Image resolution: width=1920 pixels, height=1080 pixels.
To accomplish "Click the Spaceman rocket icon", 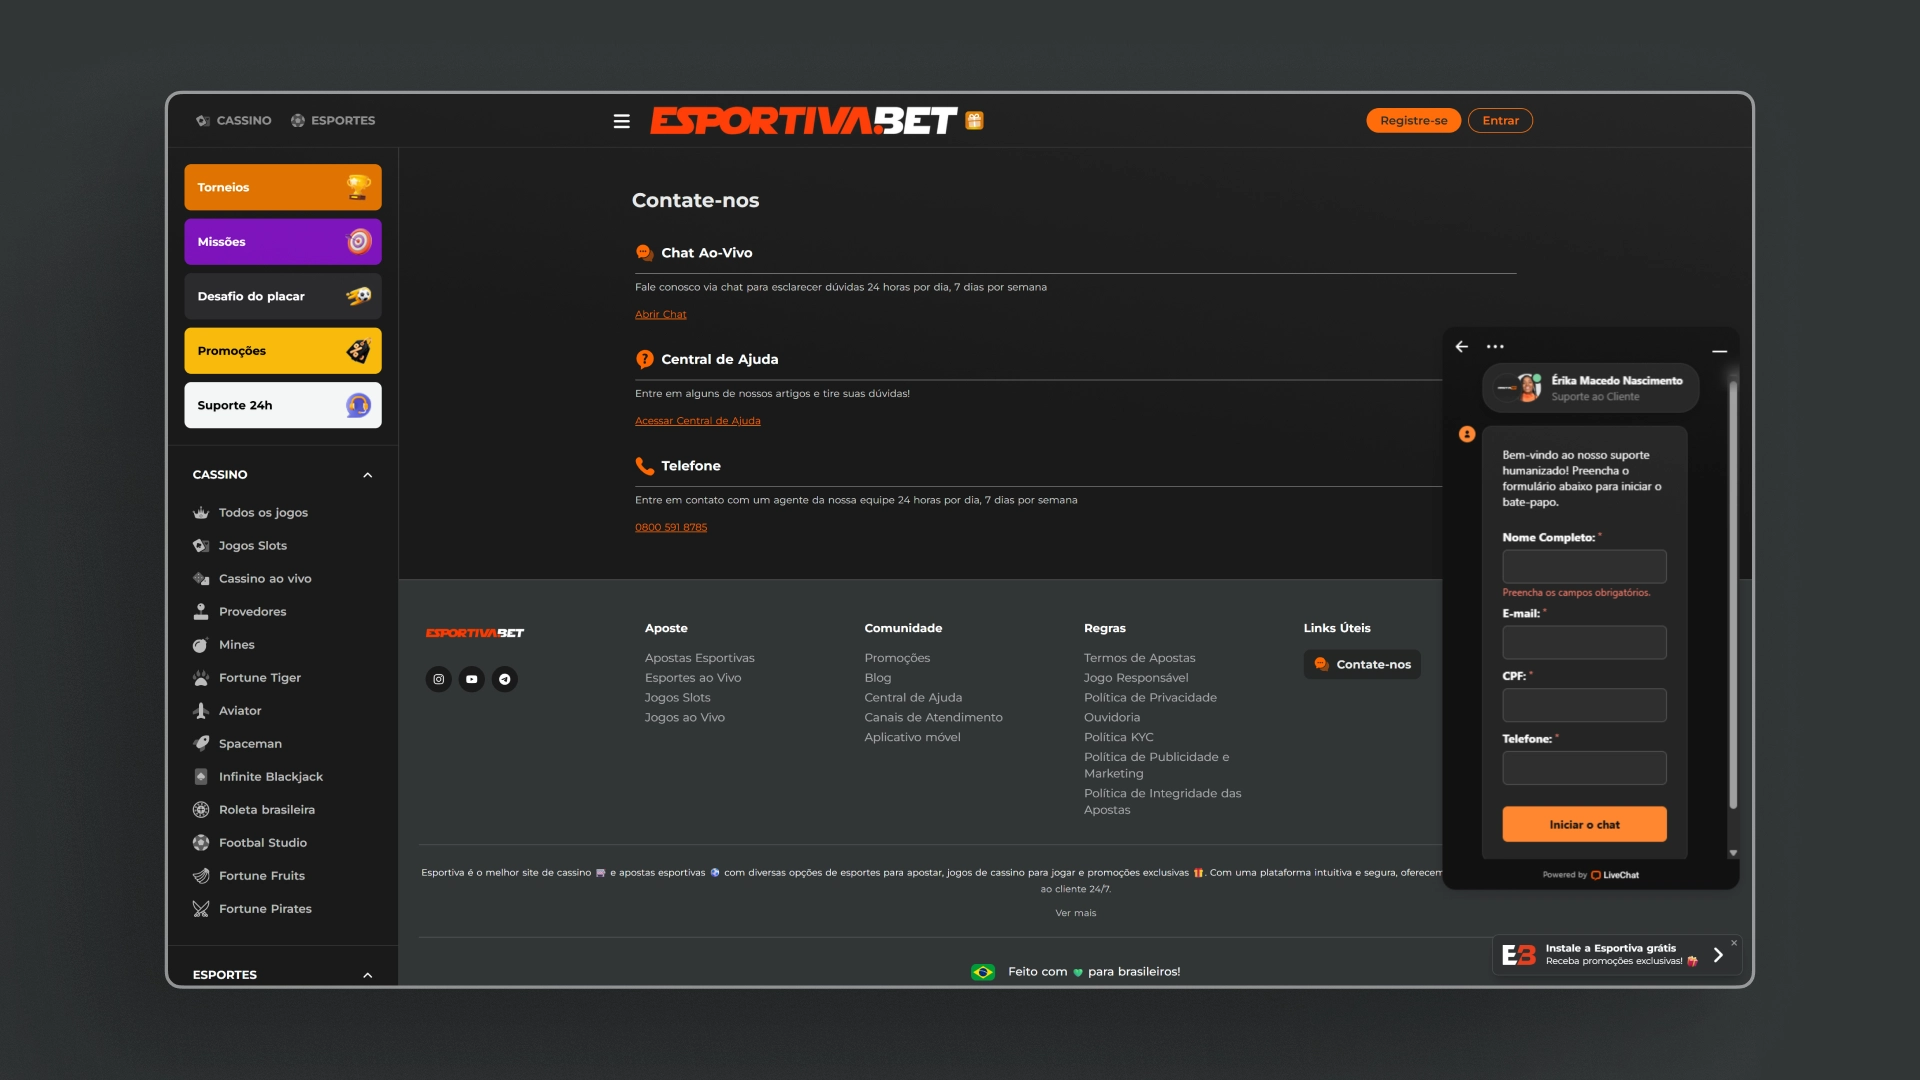I will [x=201, y=744].
